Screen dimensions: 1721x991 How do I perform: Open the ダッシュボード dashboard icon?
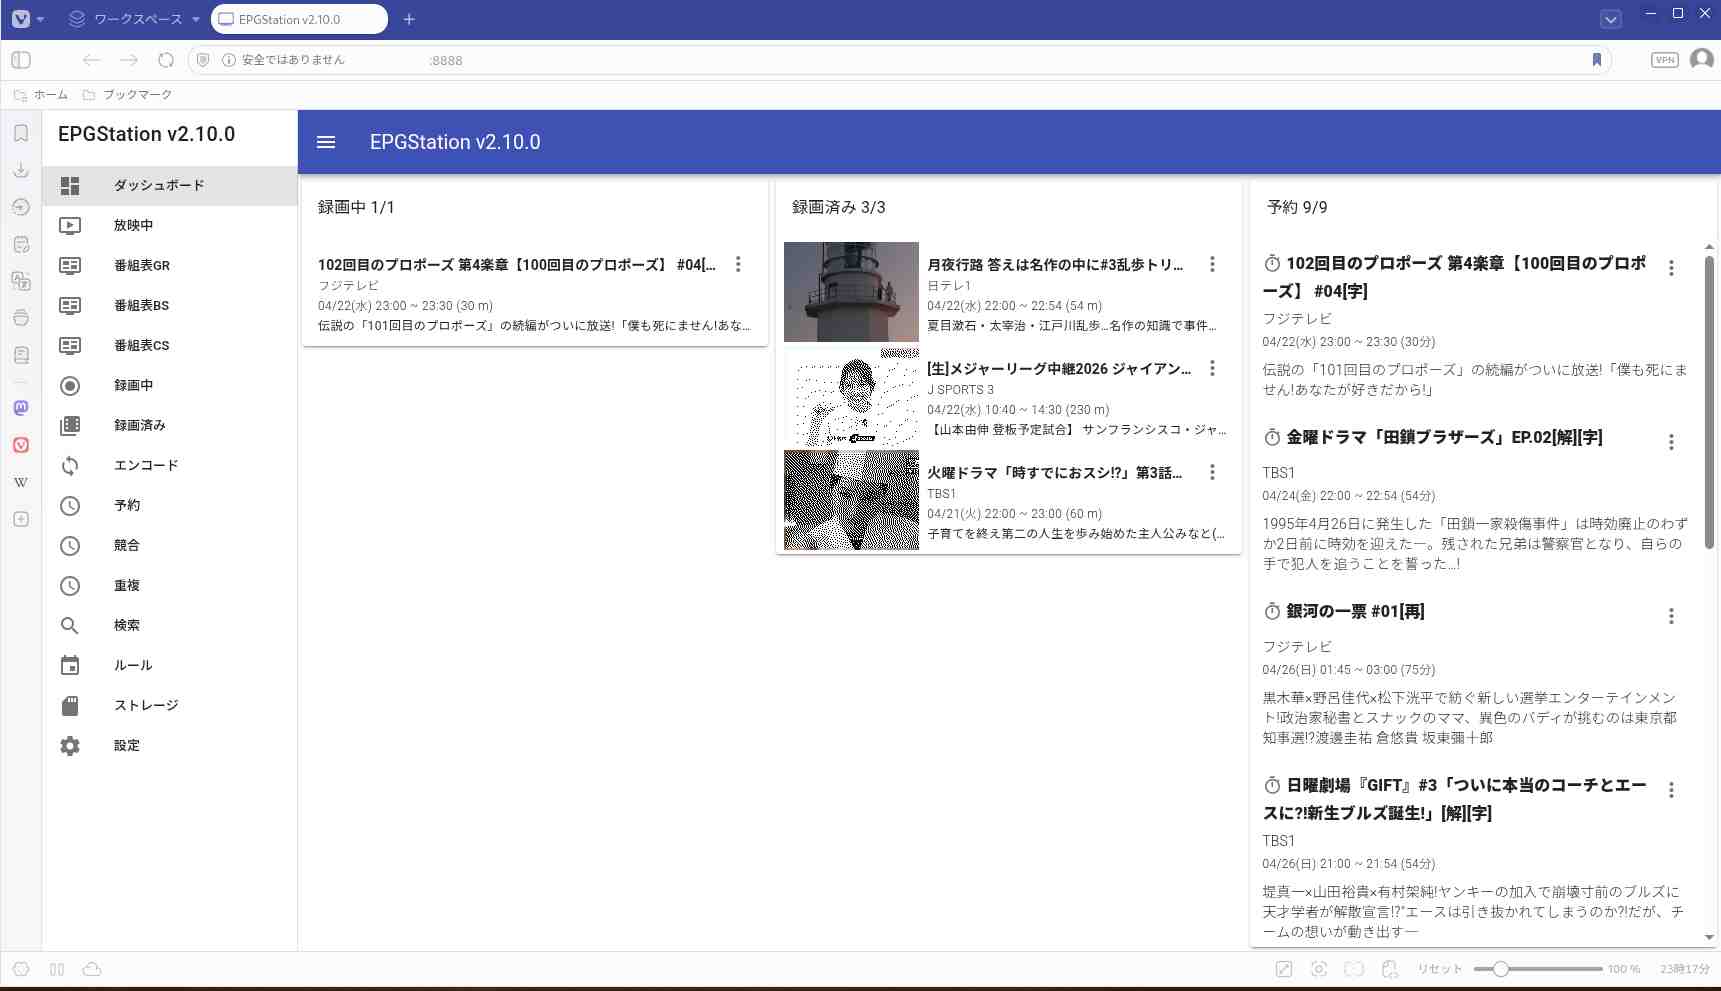click(70, 186)
